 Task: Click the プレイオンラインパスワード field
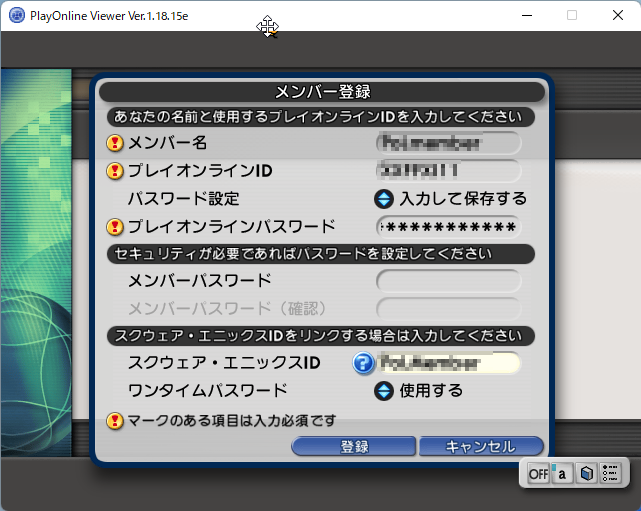point(448,226)
